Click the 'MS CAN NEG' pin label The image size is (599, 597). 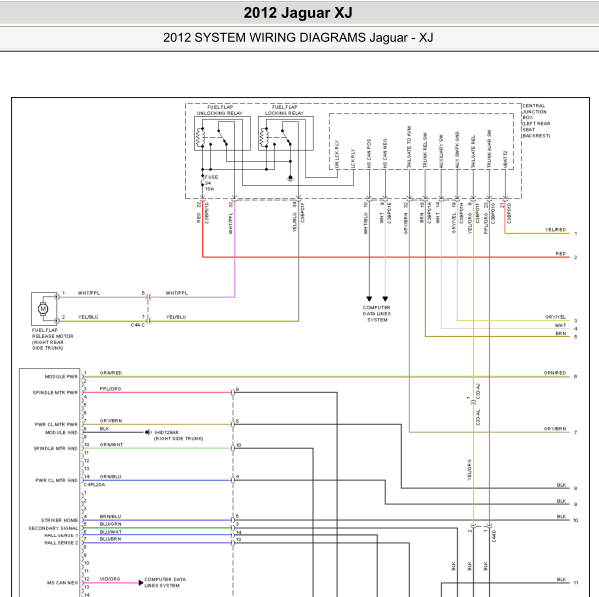(62, 582)
